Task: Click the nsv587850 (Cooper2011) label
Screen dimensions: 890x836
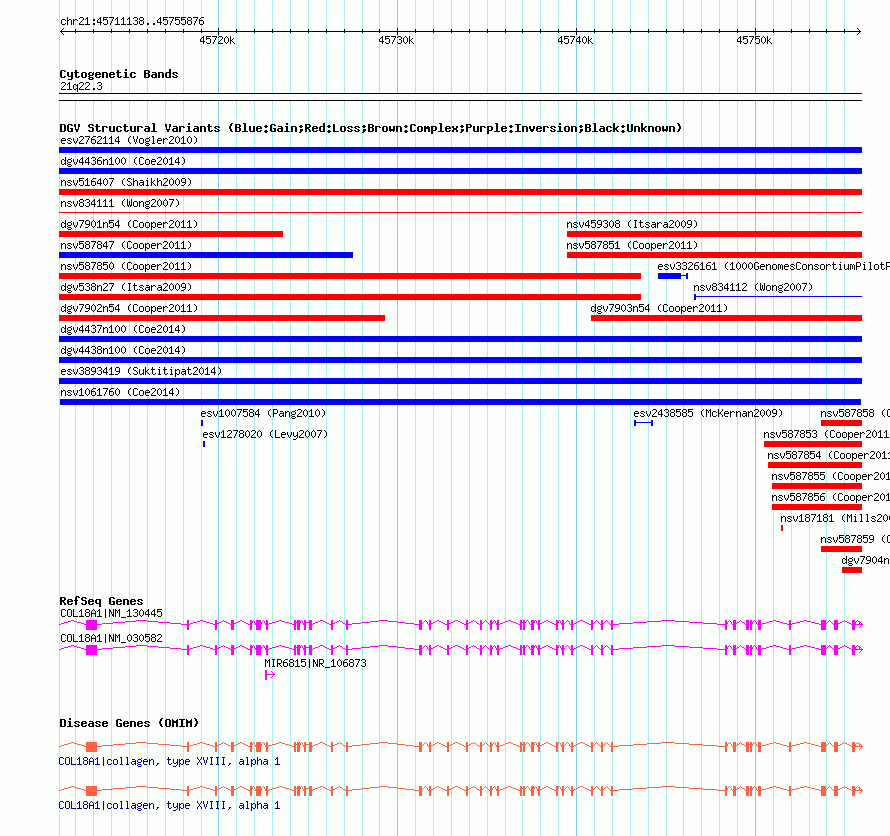Action: tap(126, 266)
